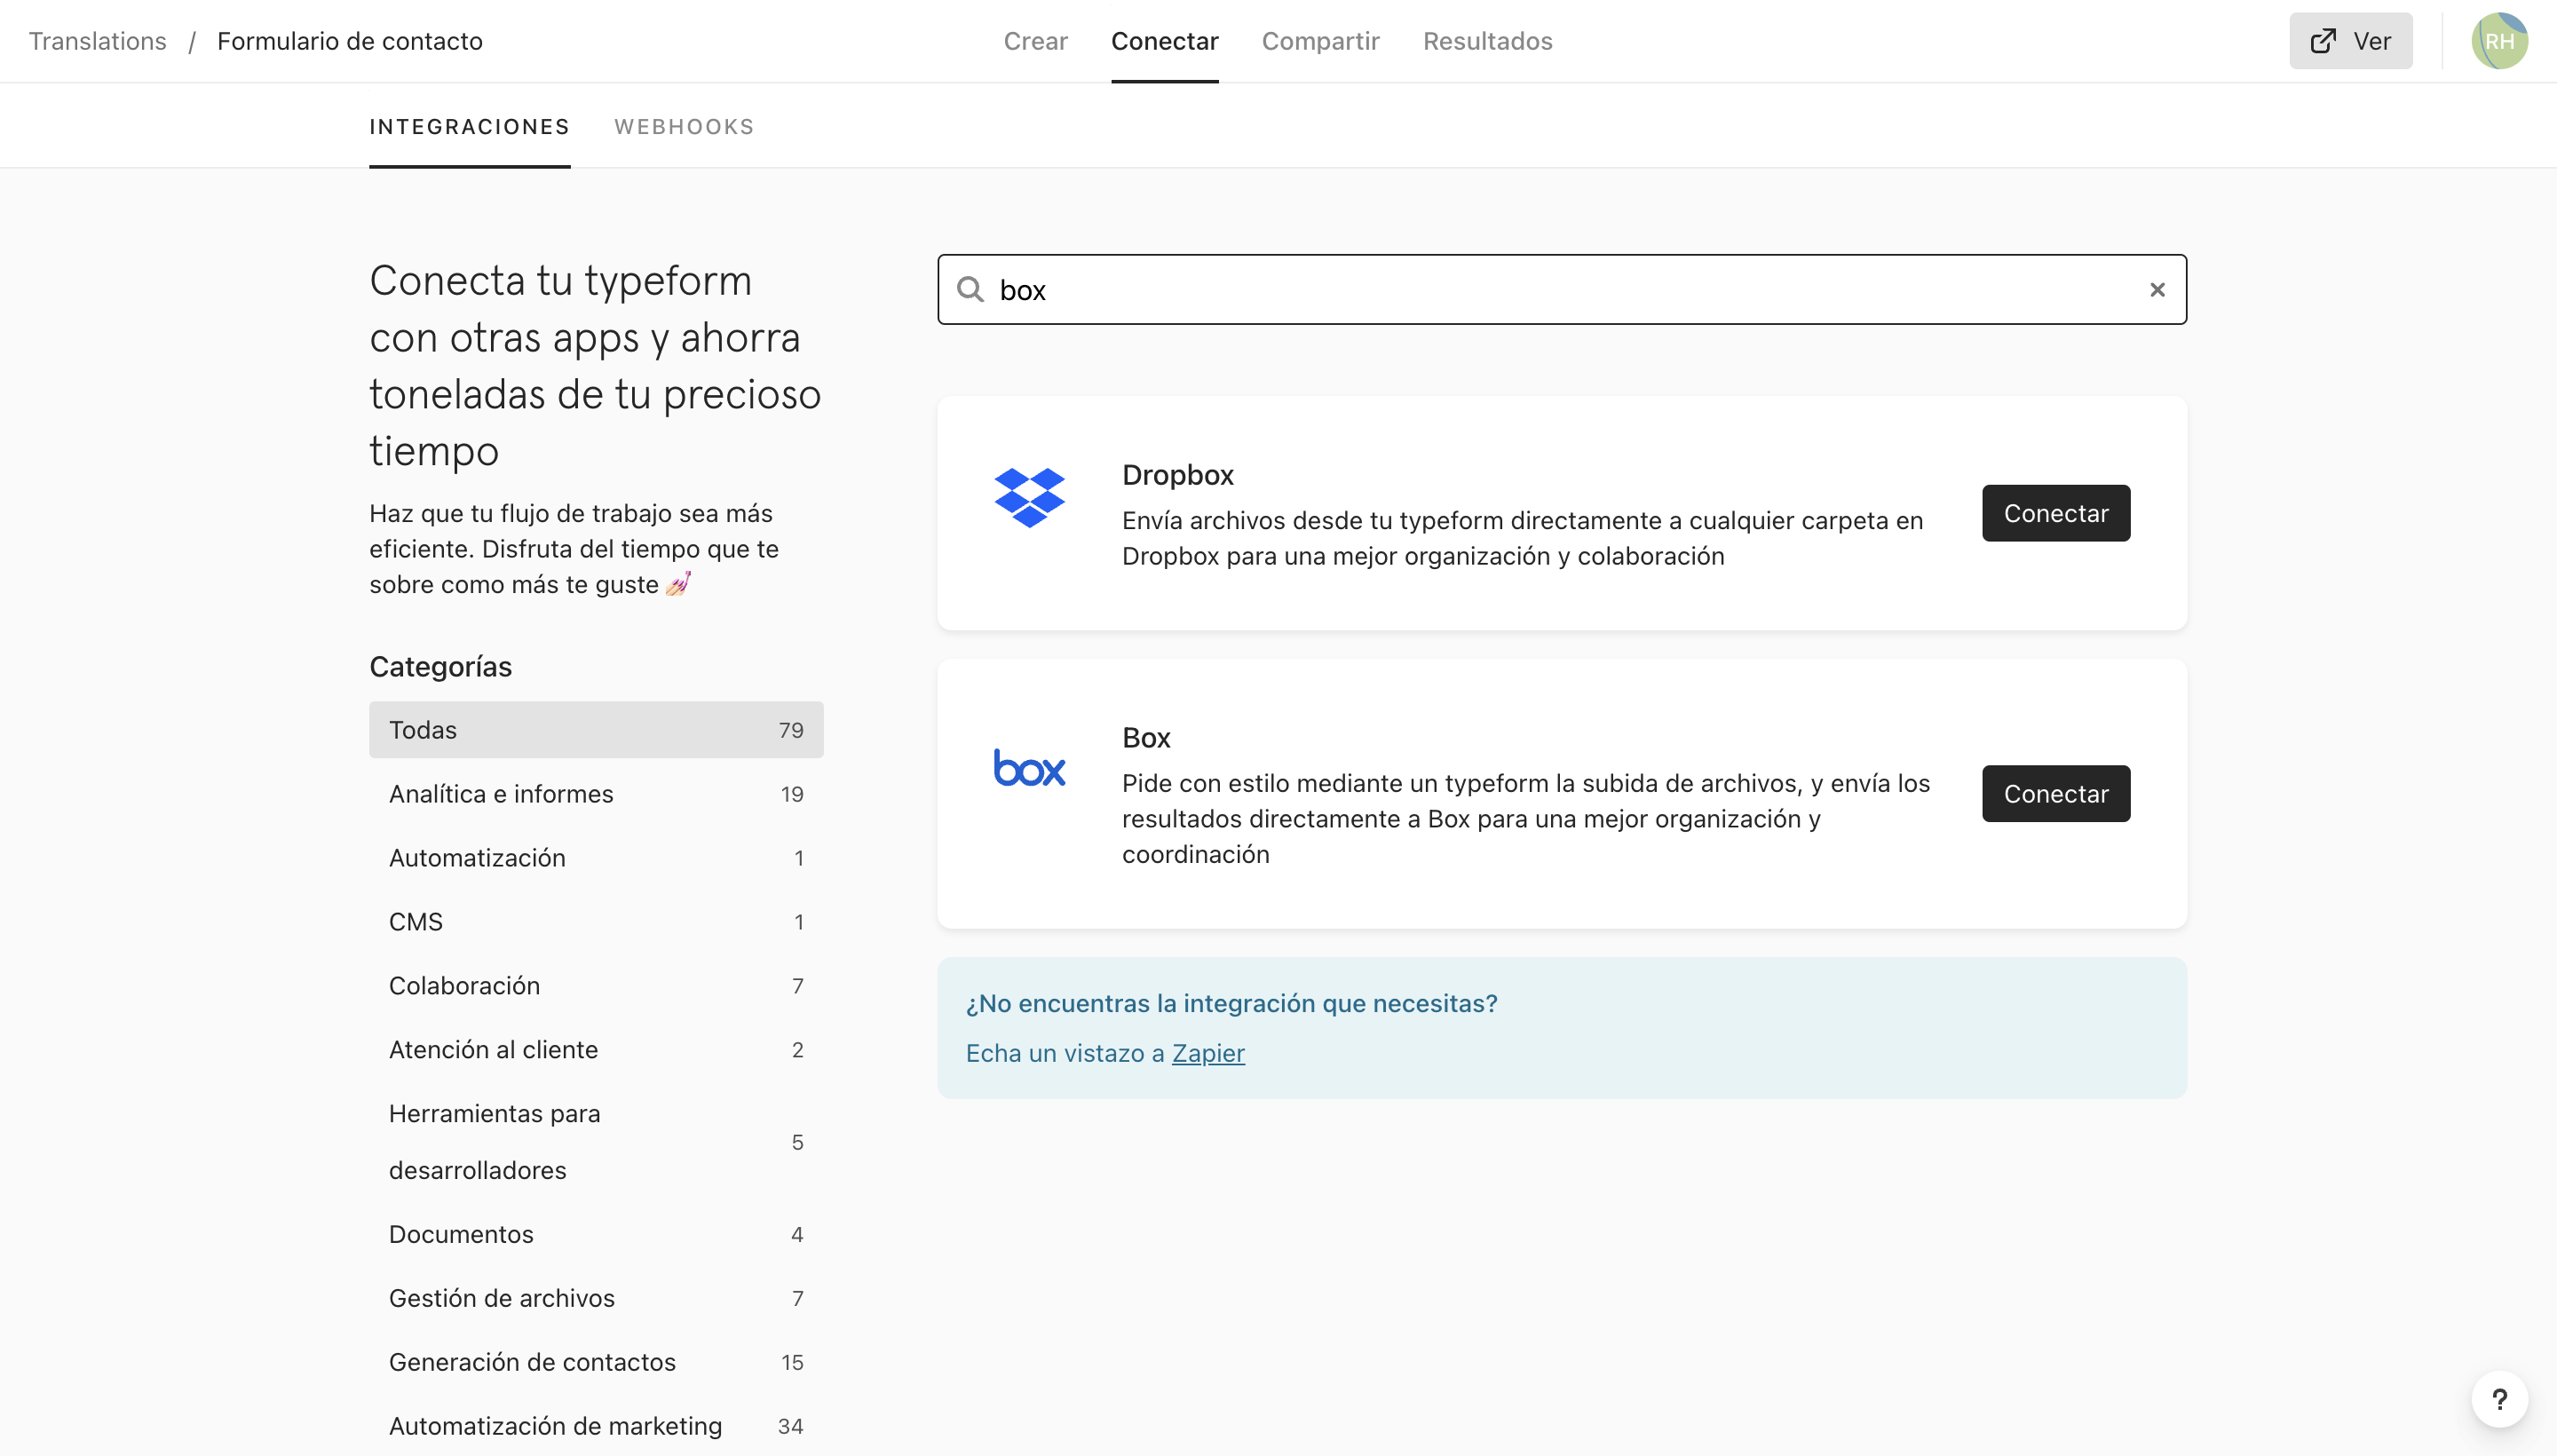The height and width of the screenshot is (1456, 2557).
Task: Select the Conectar tab
Action: click(1164, 41)
